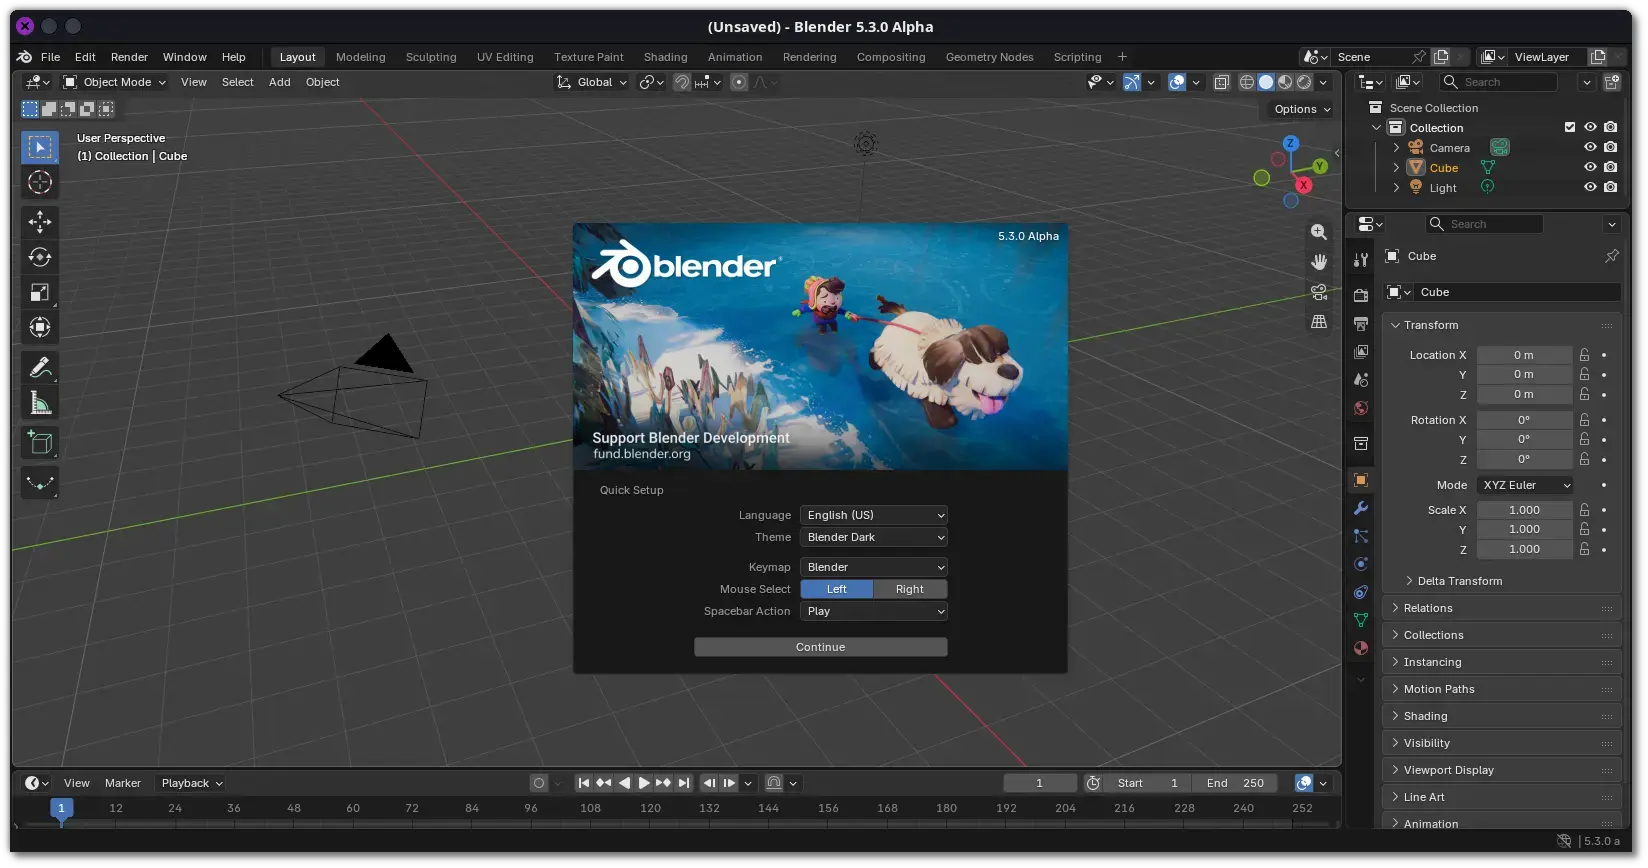
Task: Open the Material properties tab
Action: (x=1361, y=648)
